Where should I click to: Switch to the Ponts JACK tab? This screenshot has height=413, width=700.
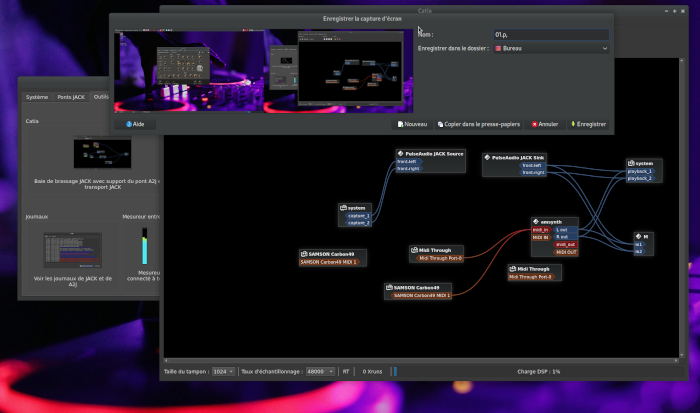tap(71, 97)
